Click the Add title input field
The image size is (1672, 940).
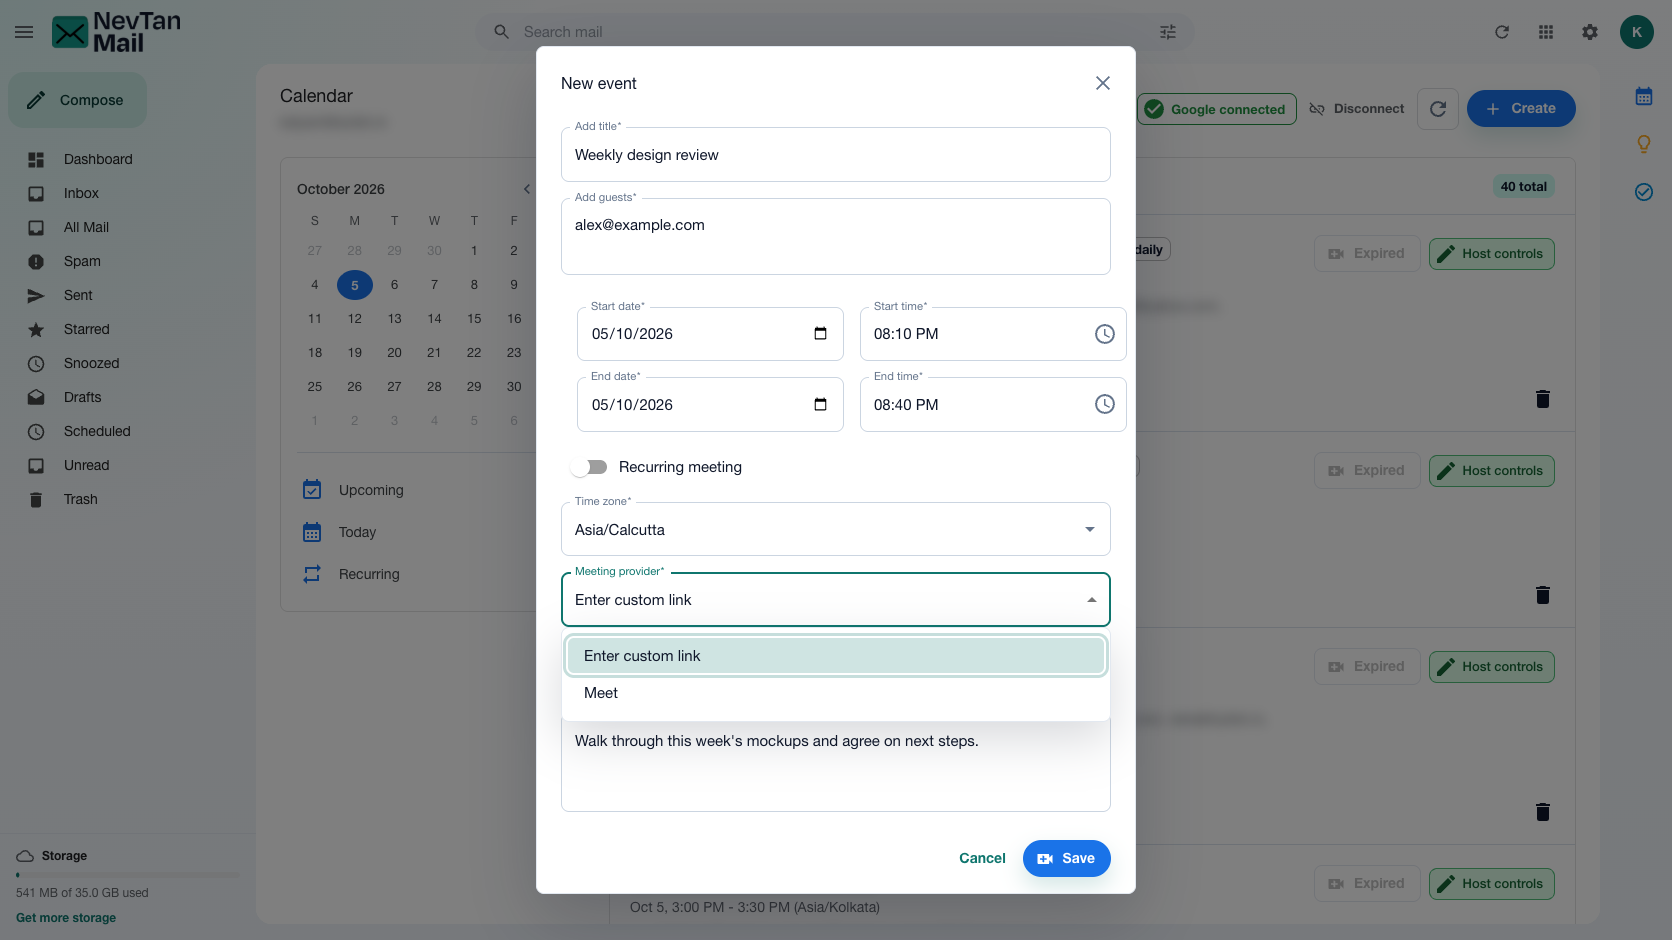[836, 155]
